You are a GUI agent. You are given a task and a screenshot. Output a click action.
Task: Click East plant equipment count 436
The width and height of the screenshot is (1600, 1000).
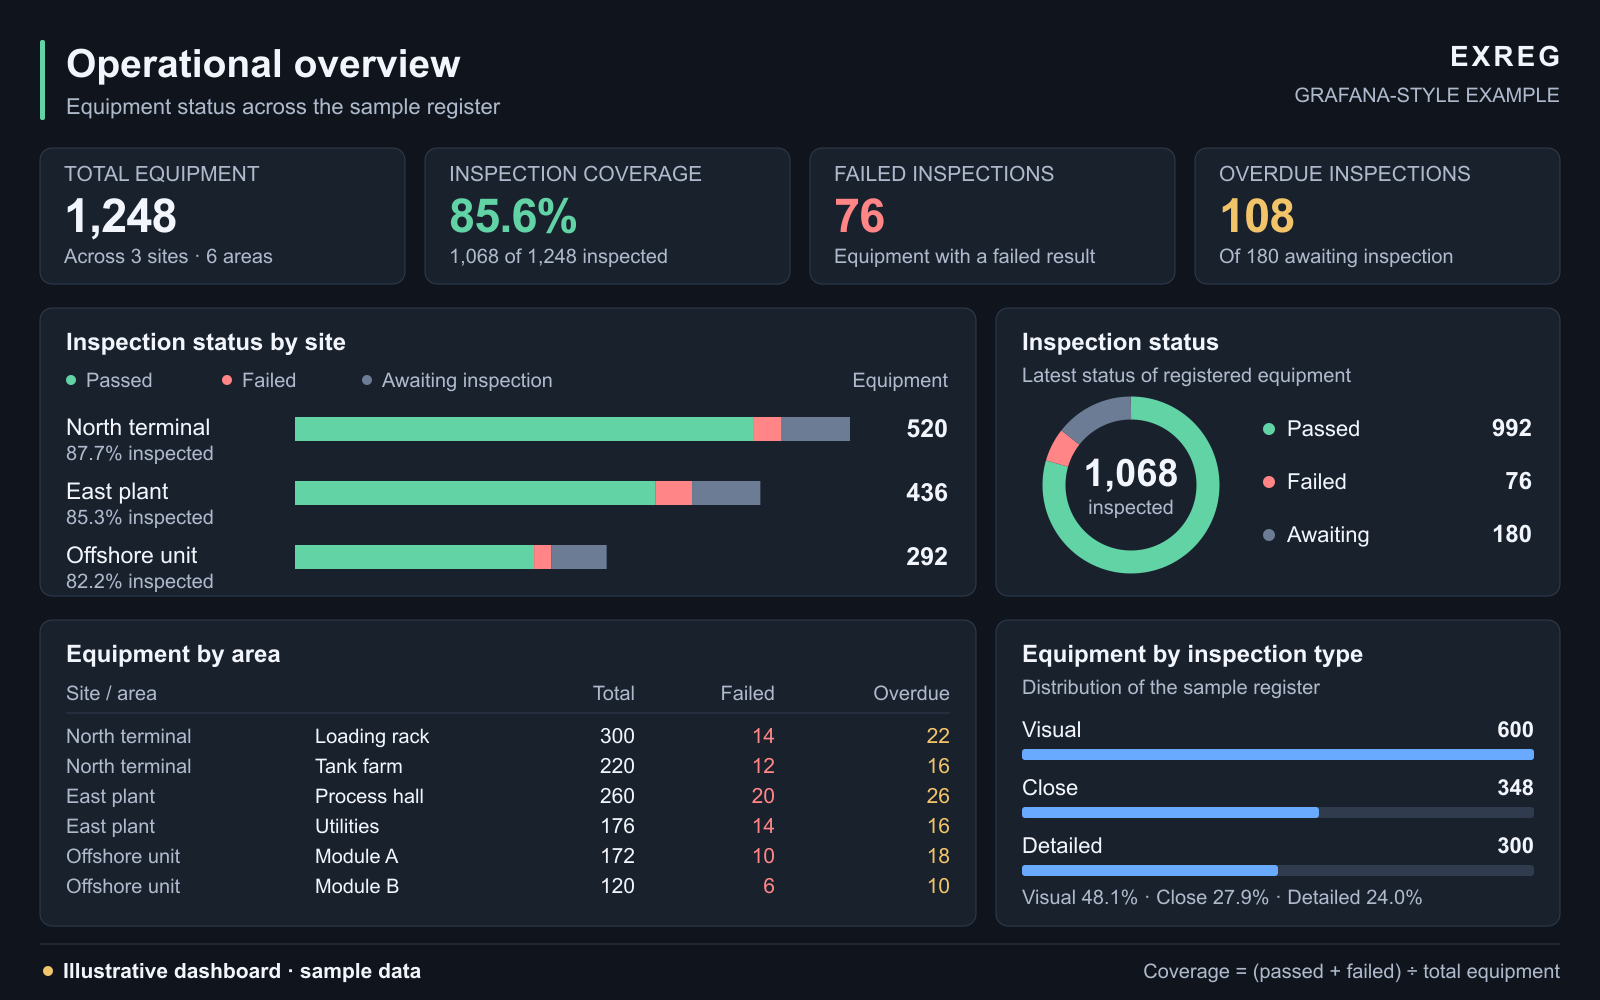(x=927, y=493)
